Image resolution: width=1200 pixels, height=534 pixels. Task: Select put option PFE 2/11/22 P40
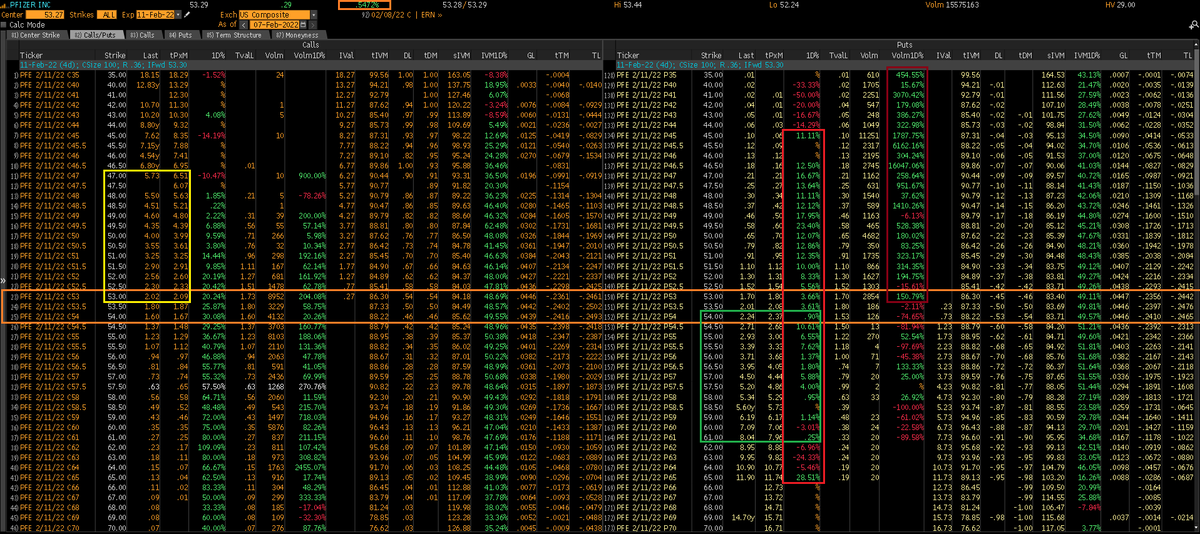tap(644, 85)
